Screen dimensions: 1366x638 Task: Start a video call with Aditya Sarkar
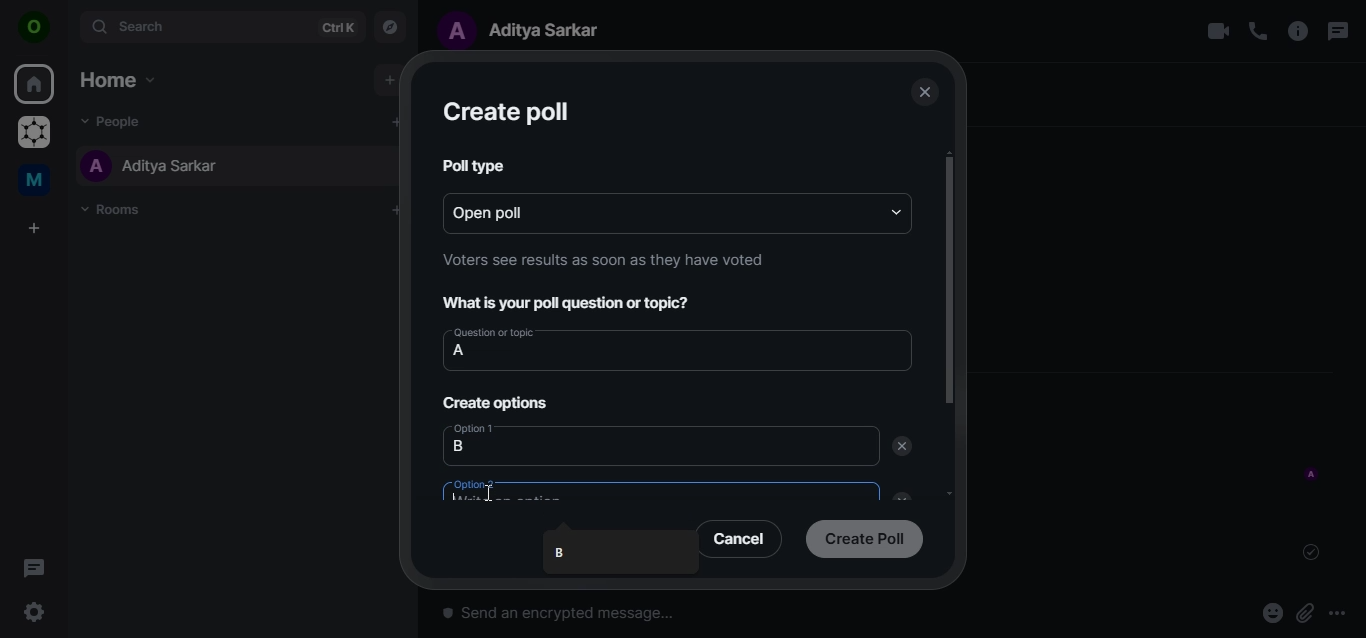(x=1217, y=32)
